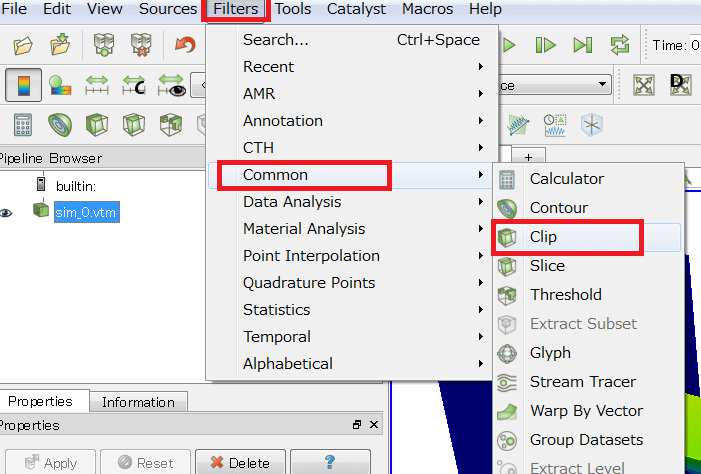
Task: Switch to the Information tab
Action: coord(138,402)
